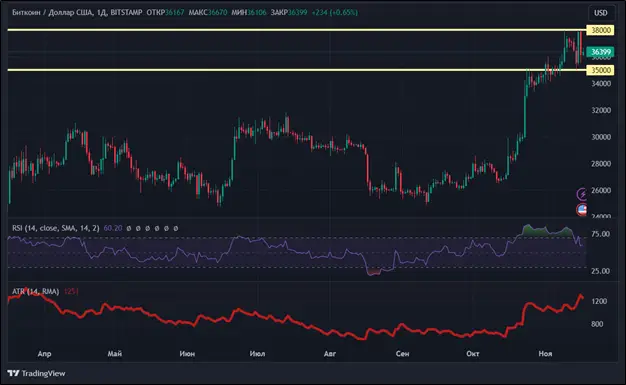Viewport: 626px width, 385px height.
Task: Click the 25.00 RSI axis label
Action: coord(600,271)
